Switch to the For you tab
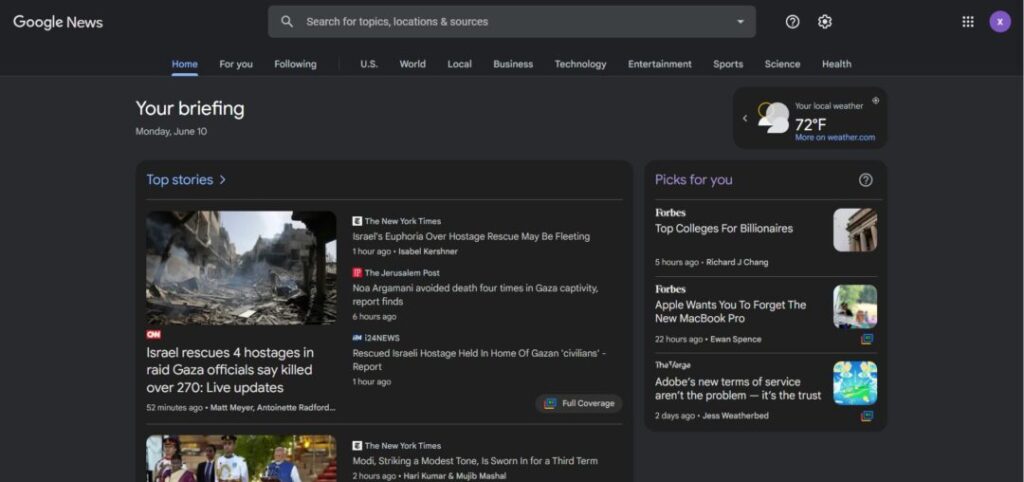 [x=236, y=64]
